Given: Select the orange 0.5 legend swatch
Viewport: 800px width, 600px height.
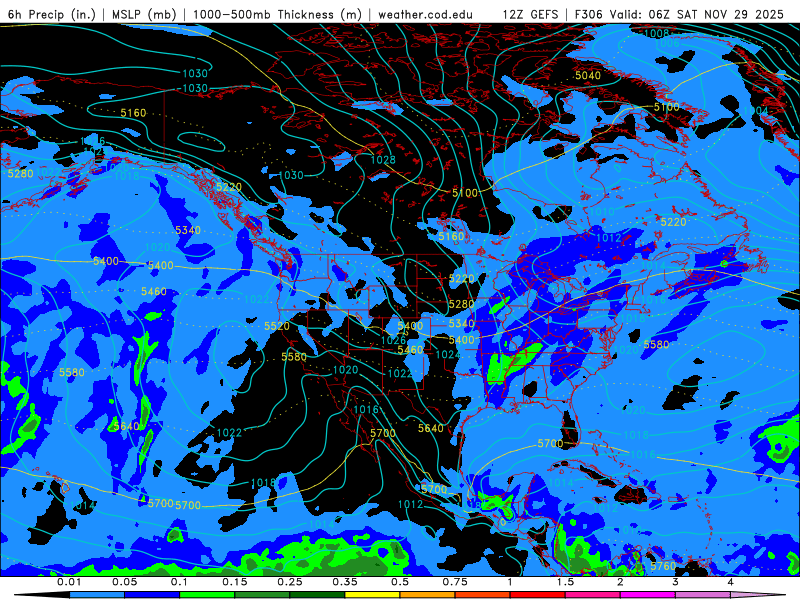Looking at the screenshot, I should tap(428, 595).
